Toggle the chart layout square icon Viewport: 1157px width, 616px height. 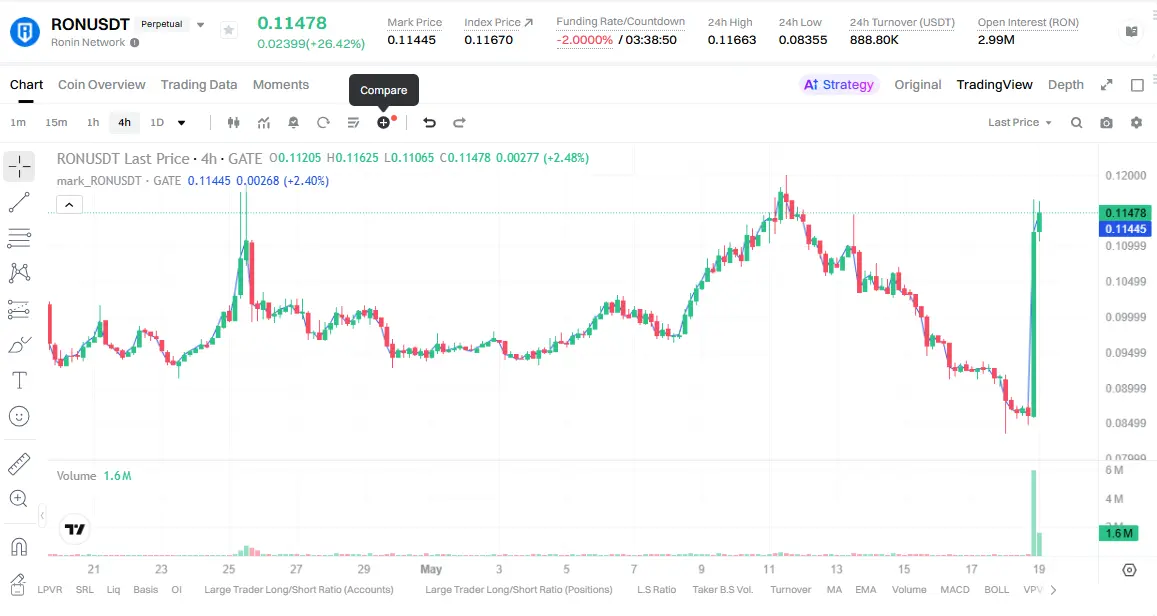pos(1137,85)
